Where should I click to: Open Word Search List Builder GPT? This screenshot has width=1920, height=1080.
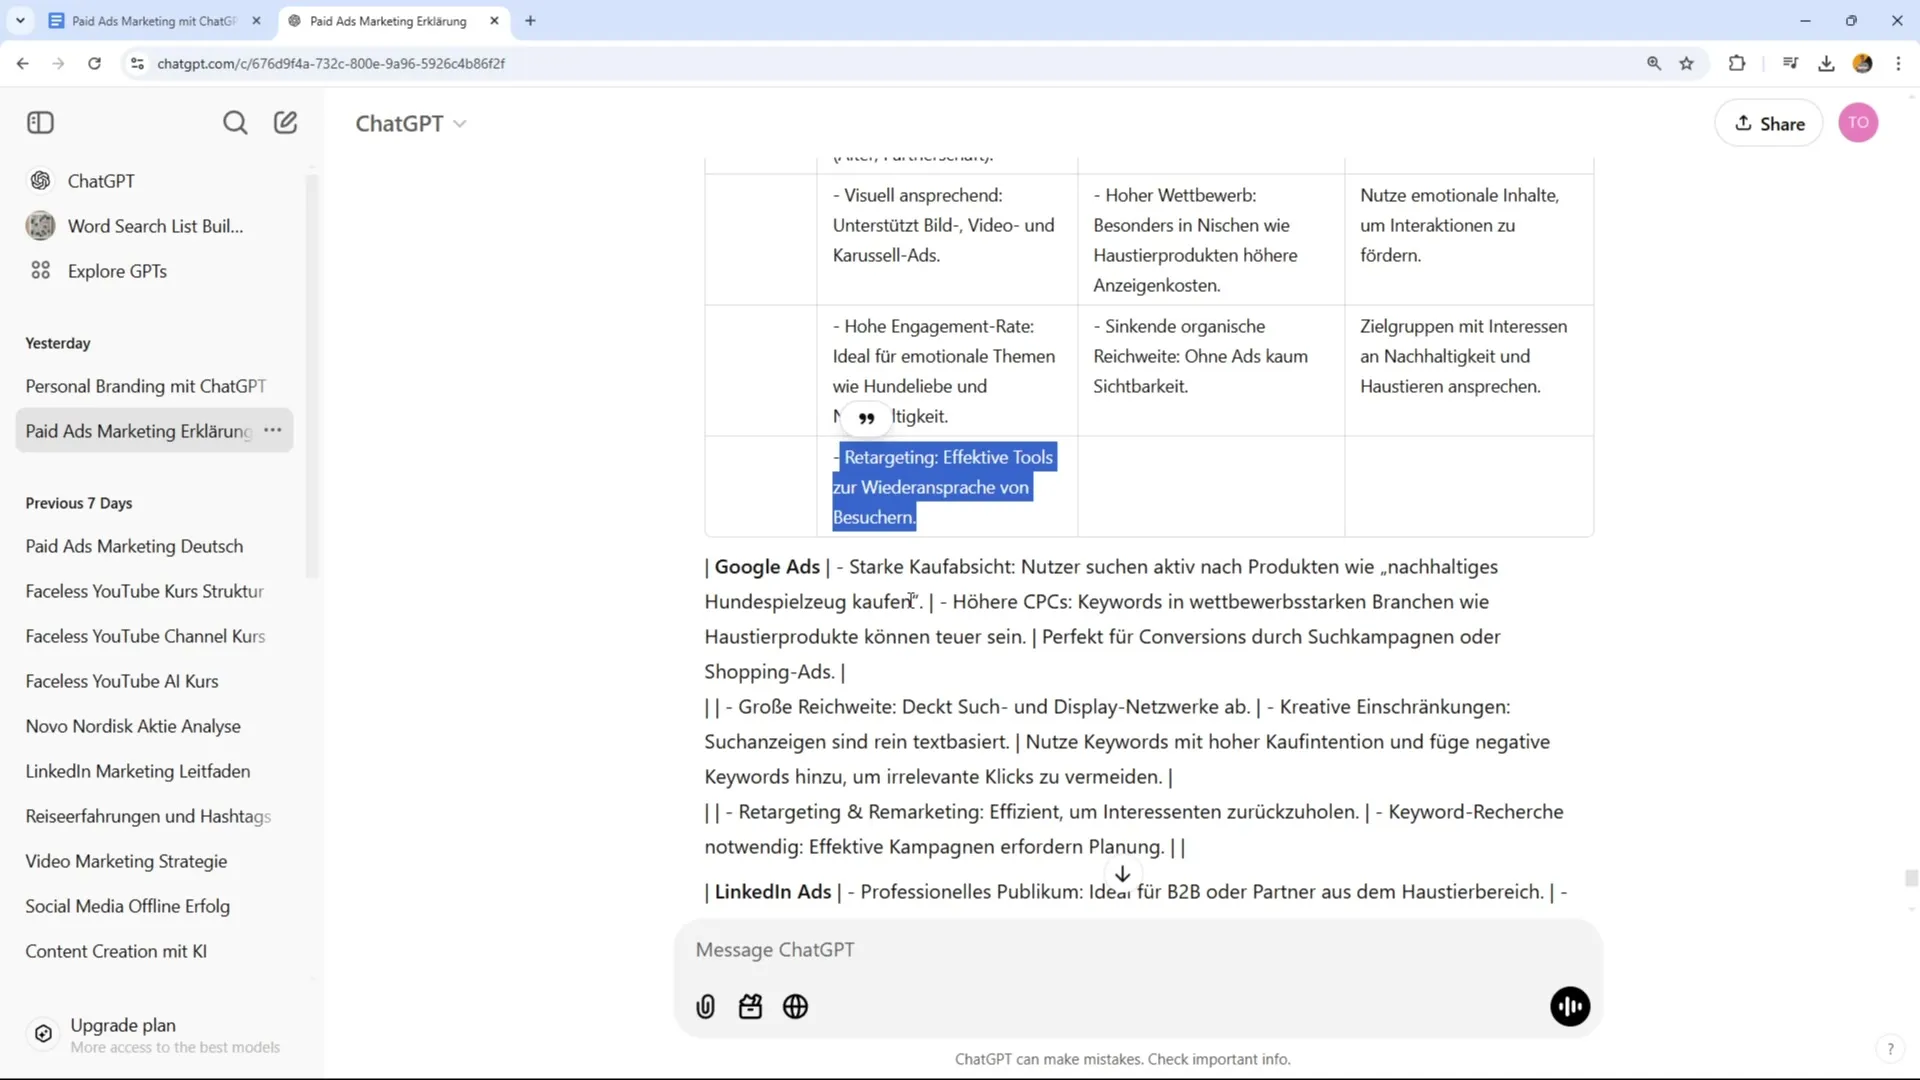(155, 226)
